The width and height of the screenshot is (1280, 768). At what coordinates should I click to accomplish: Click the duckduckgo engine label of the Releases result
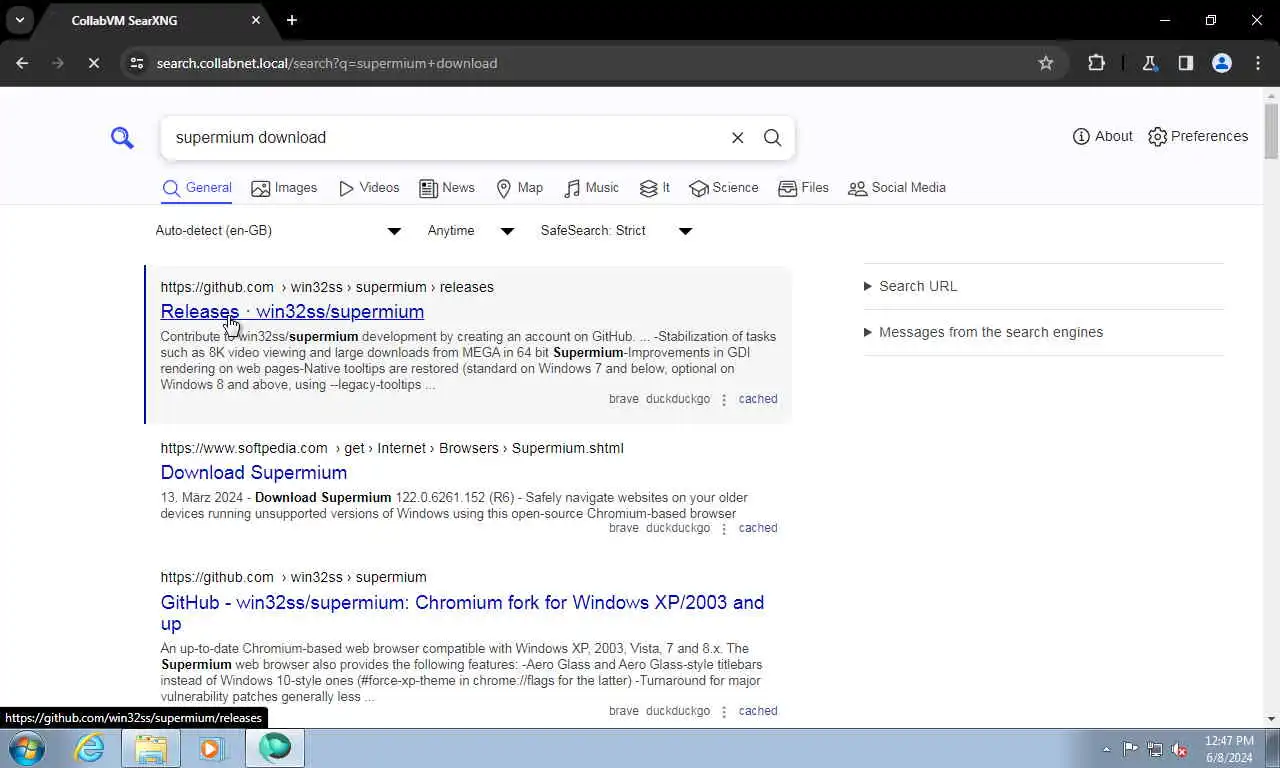tap(678, 399)
